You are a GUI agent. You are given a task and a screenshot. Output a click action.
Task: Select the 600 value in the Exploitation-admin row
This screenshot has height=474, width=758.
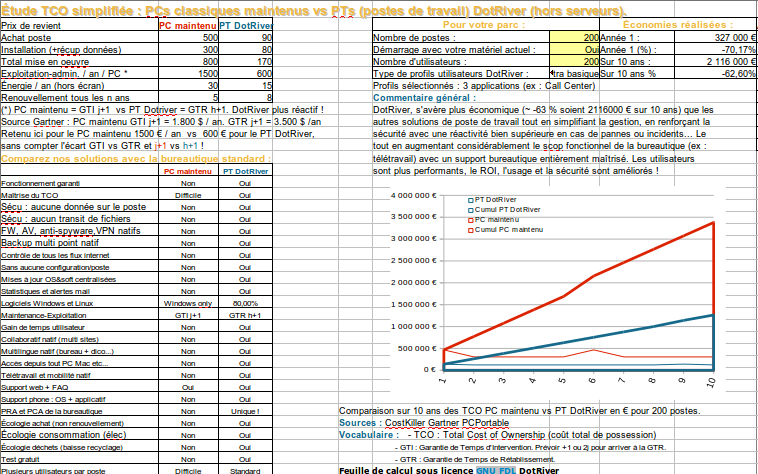click(x=246, y=73)
